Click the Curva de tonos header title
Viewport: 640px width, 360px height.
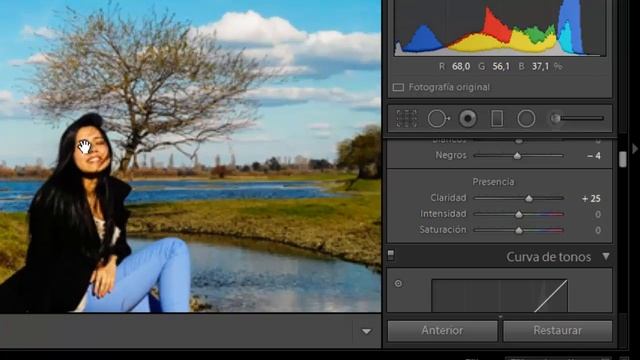pyautogui.click(x=549, y=257)
